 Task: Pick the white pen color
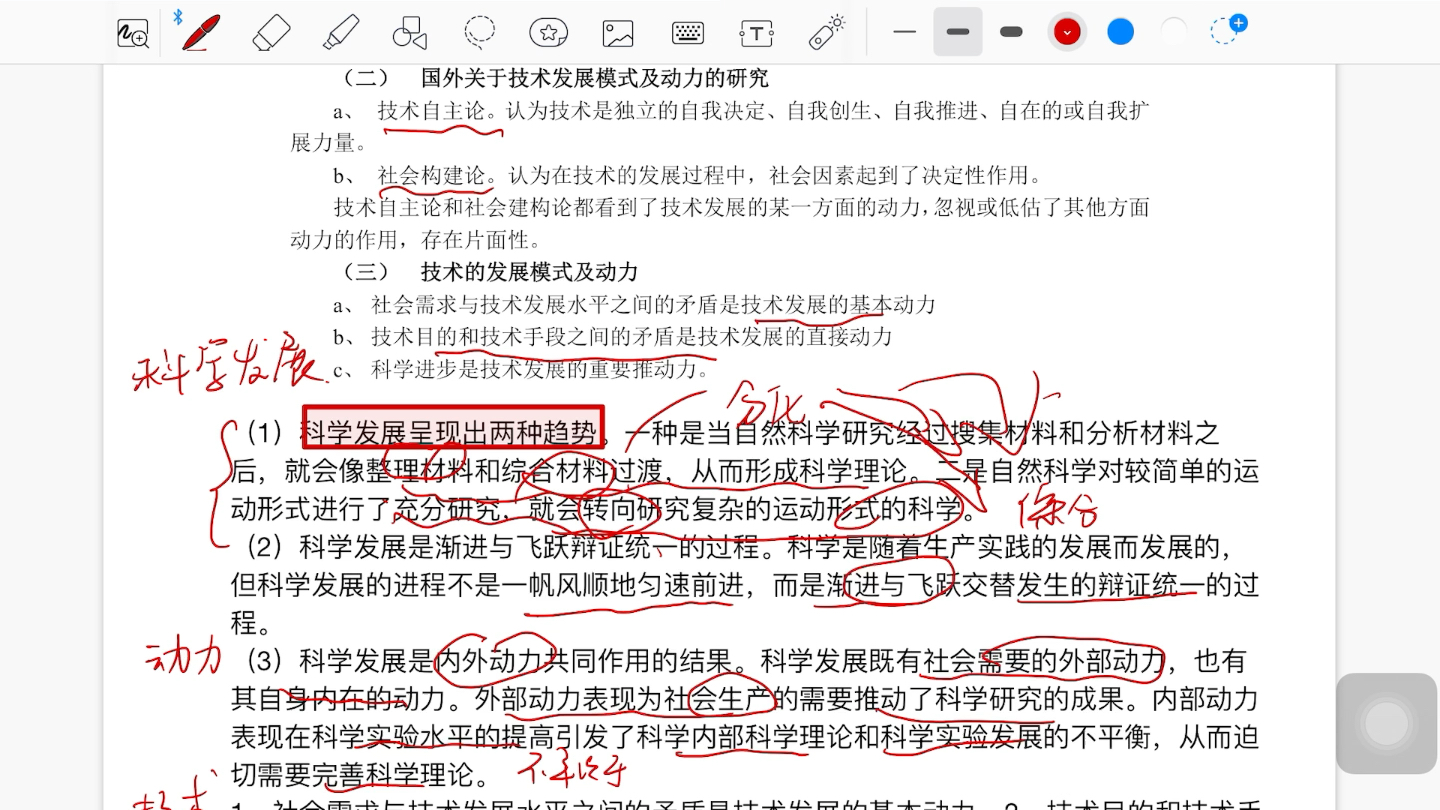[x=1174, y=32]
